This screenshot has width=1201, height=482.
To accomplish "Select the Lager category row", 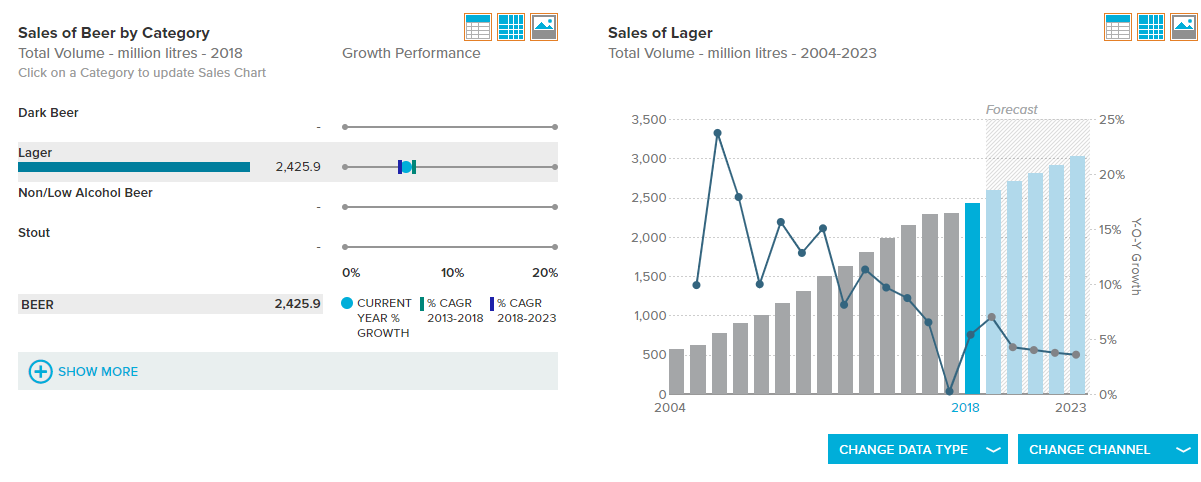I will click(288, 161).
